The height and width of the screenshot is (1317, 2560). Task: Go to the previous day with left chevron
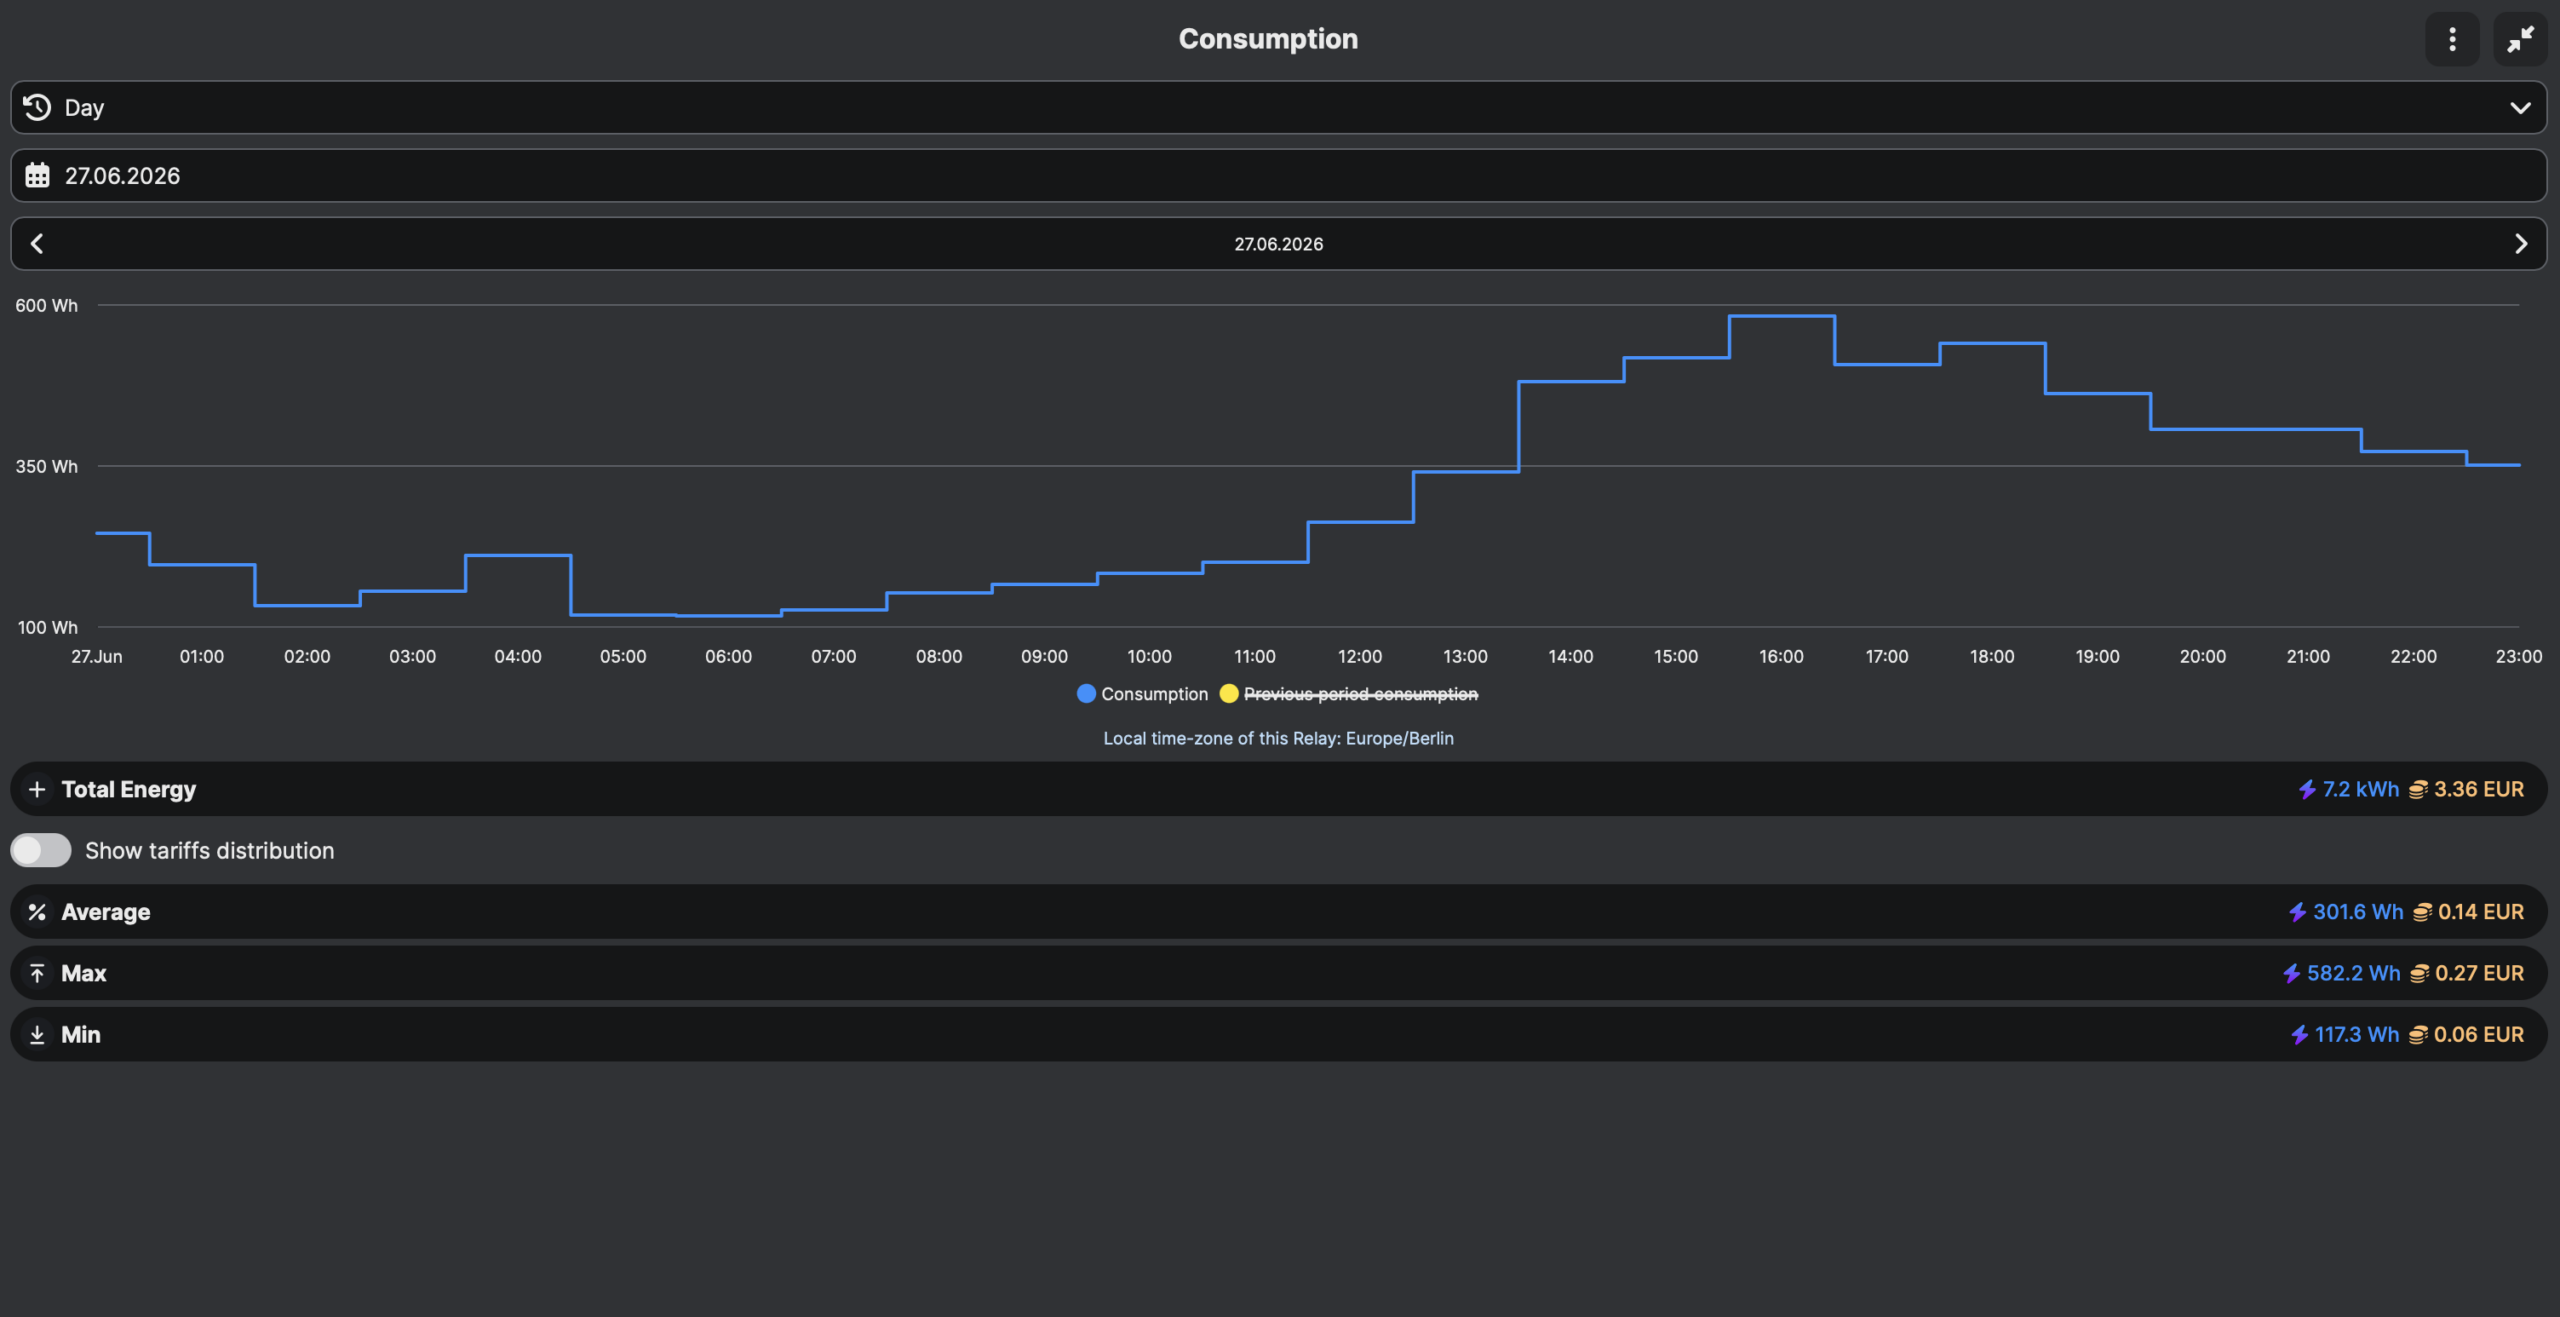[37, 243]
